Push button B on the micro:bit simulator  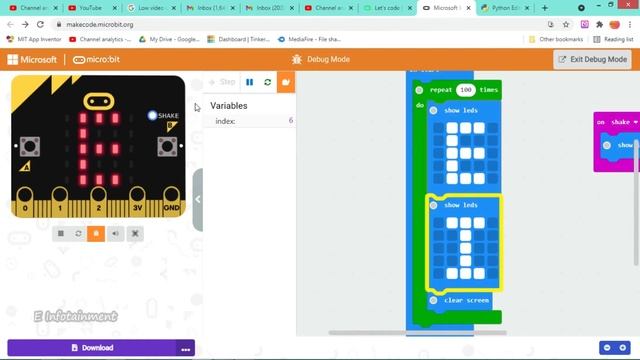tap(167, 146)
